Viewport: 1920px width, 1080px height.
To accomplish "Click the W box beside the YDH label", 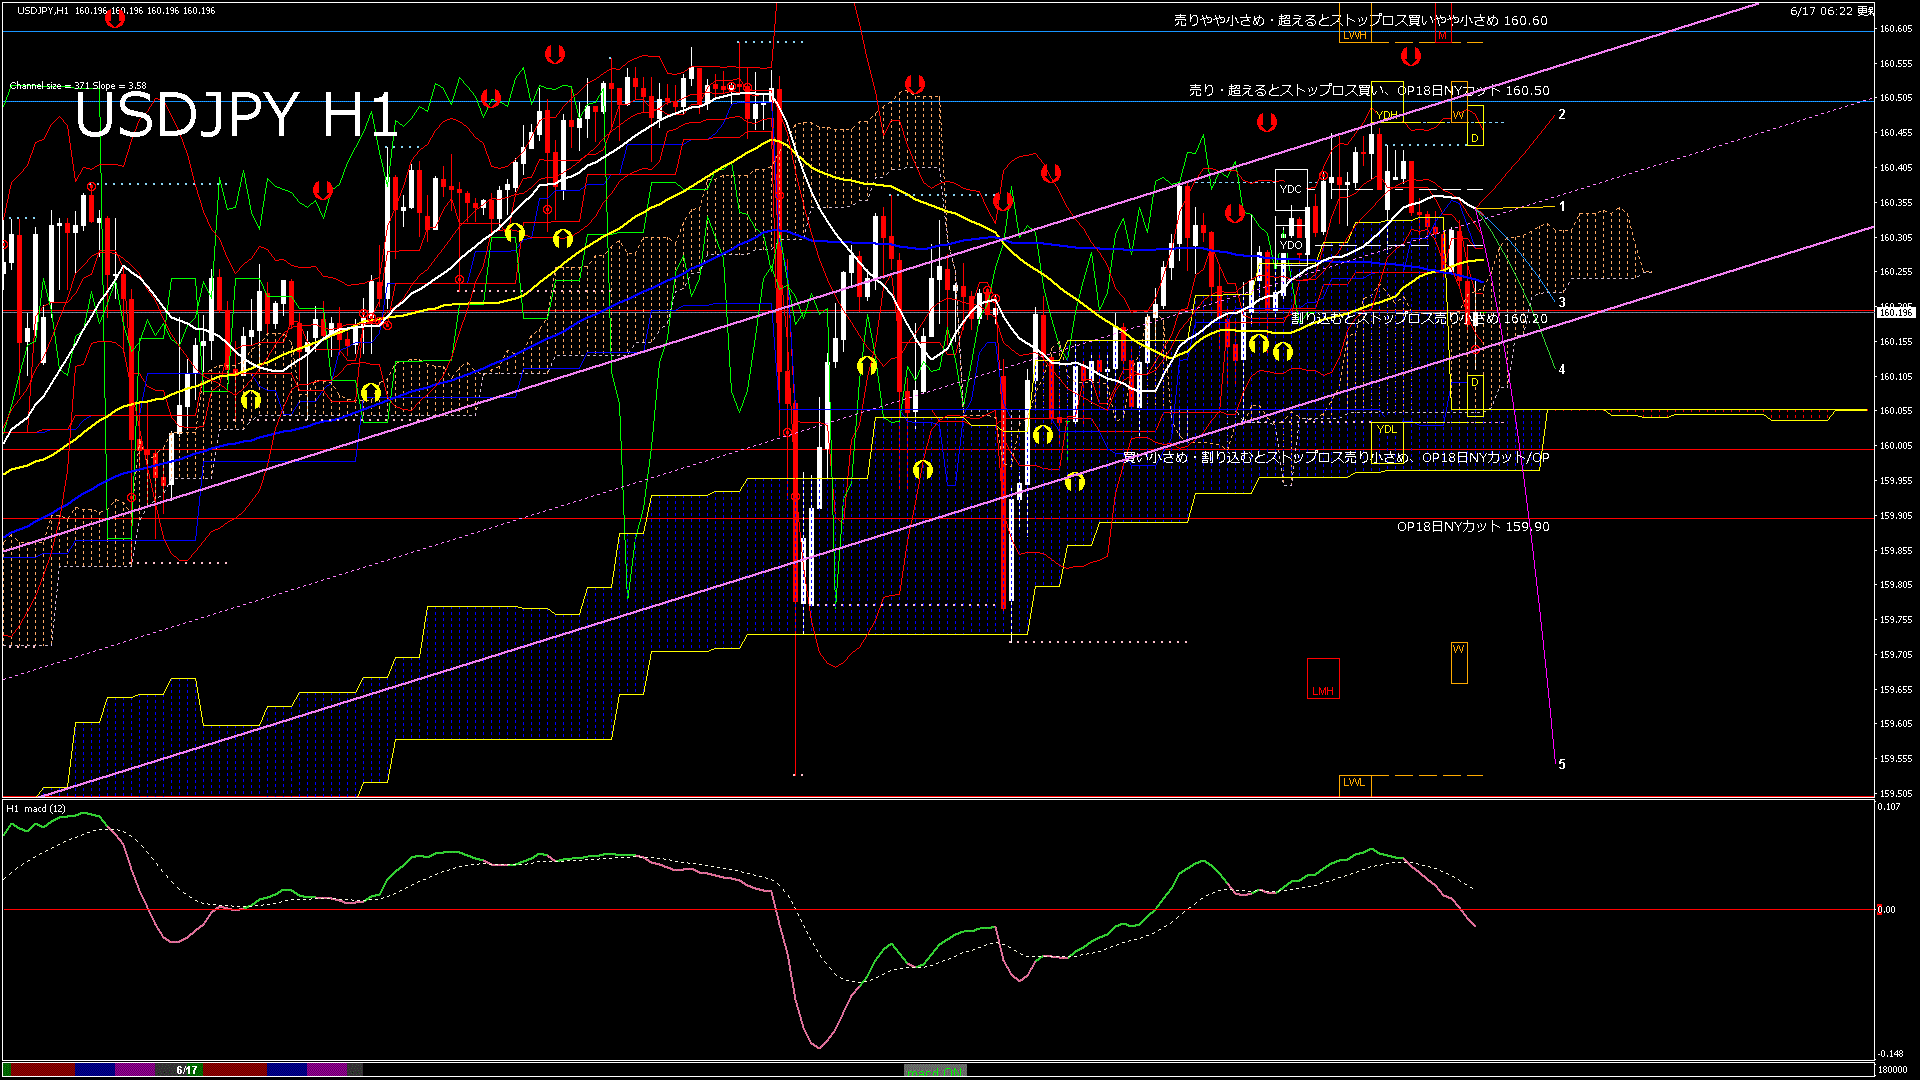I will tap(1459, 103).
